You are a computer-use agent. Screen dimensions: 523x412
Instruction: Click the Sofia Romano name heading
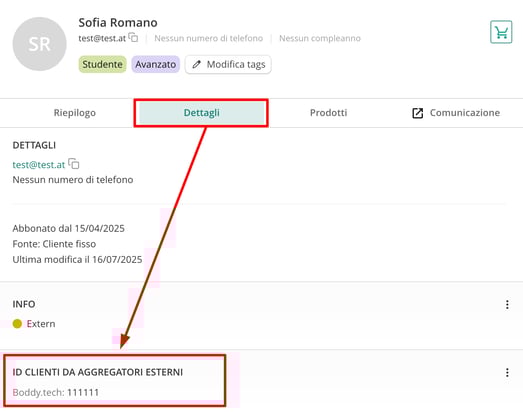point(118,23)
